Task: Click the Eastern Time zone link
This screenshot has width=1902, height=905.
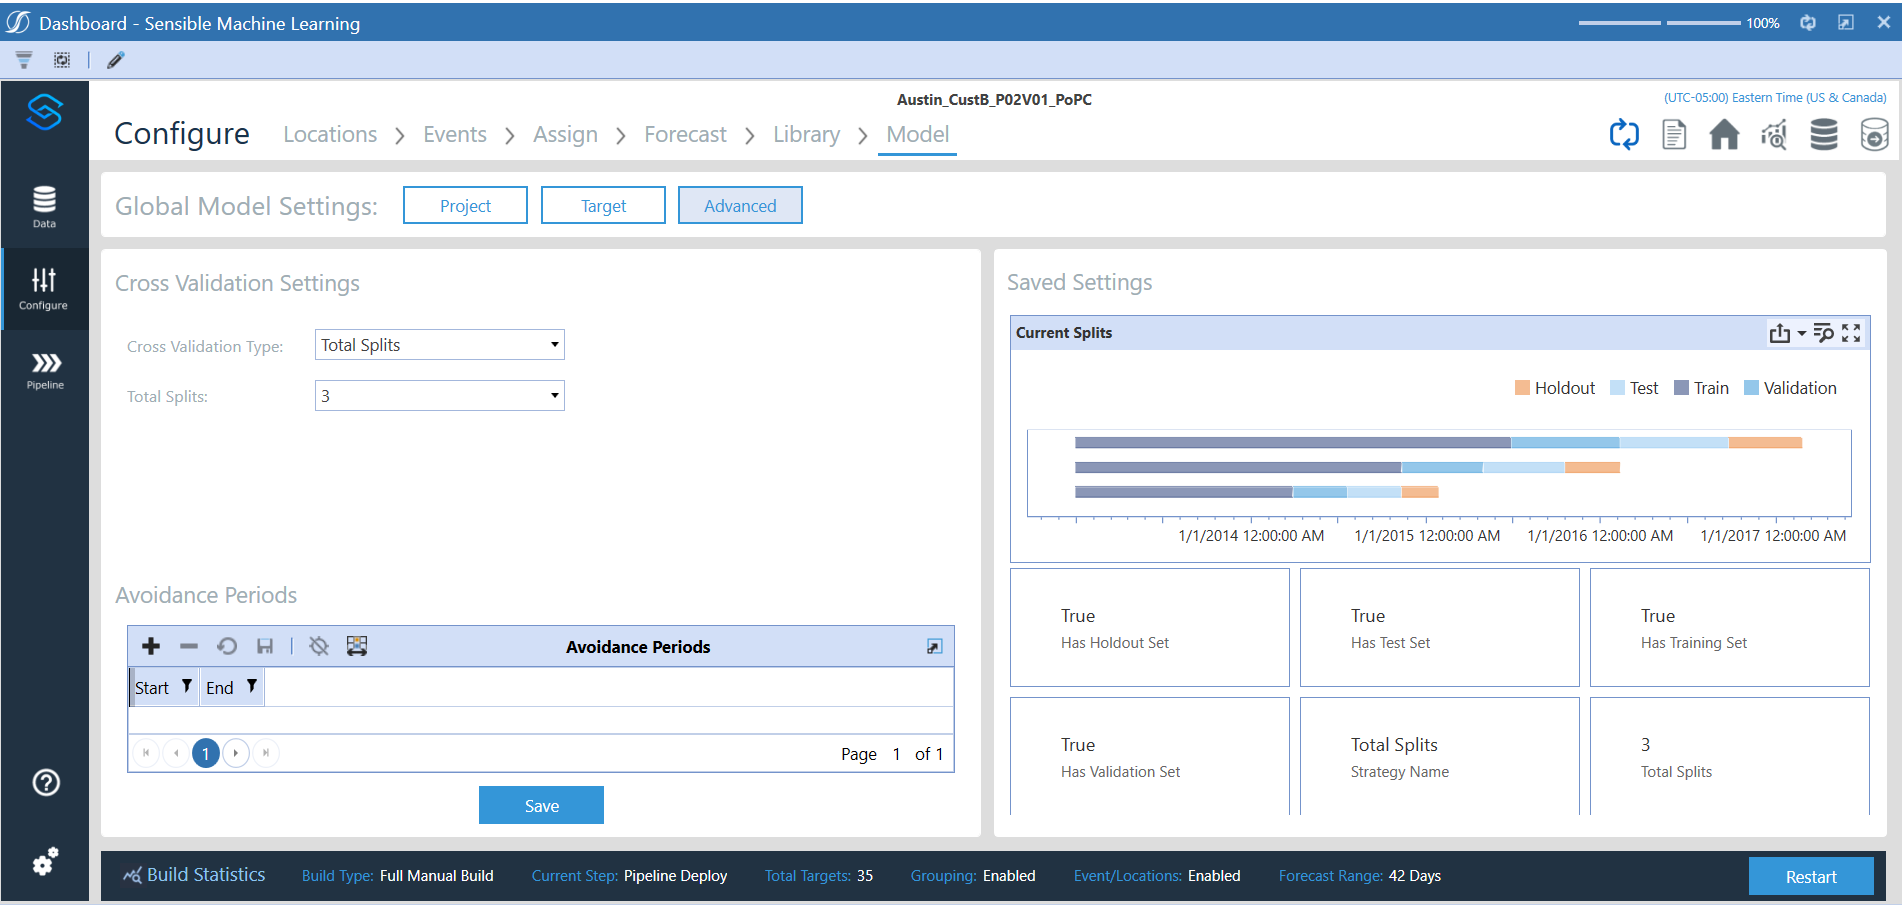Action: point(1775,98)
